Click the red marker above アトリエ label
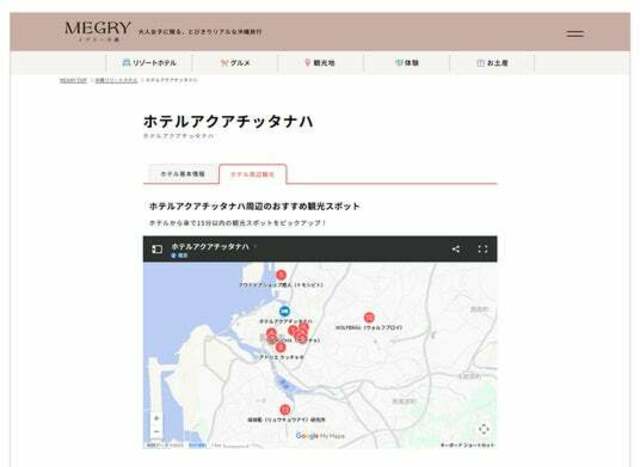Screen dimensions: 640x467 pos(280,347)
